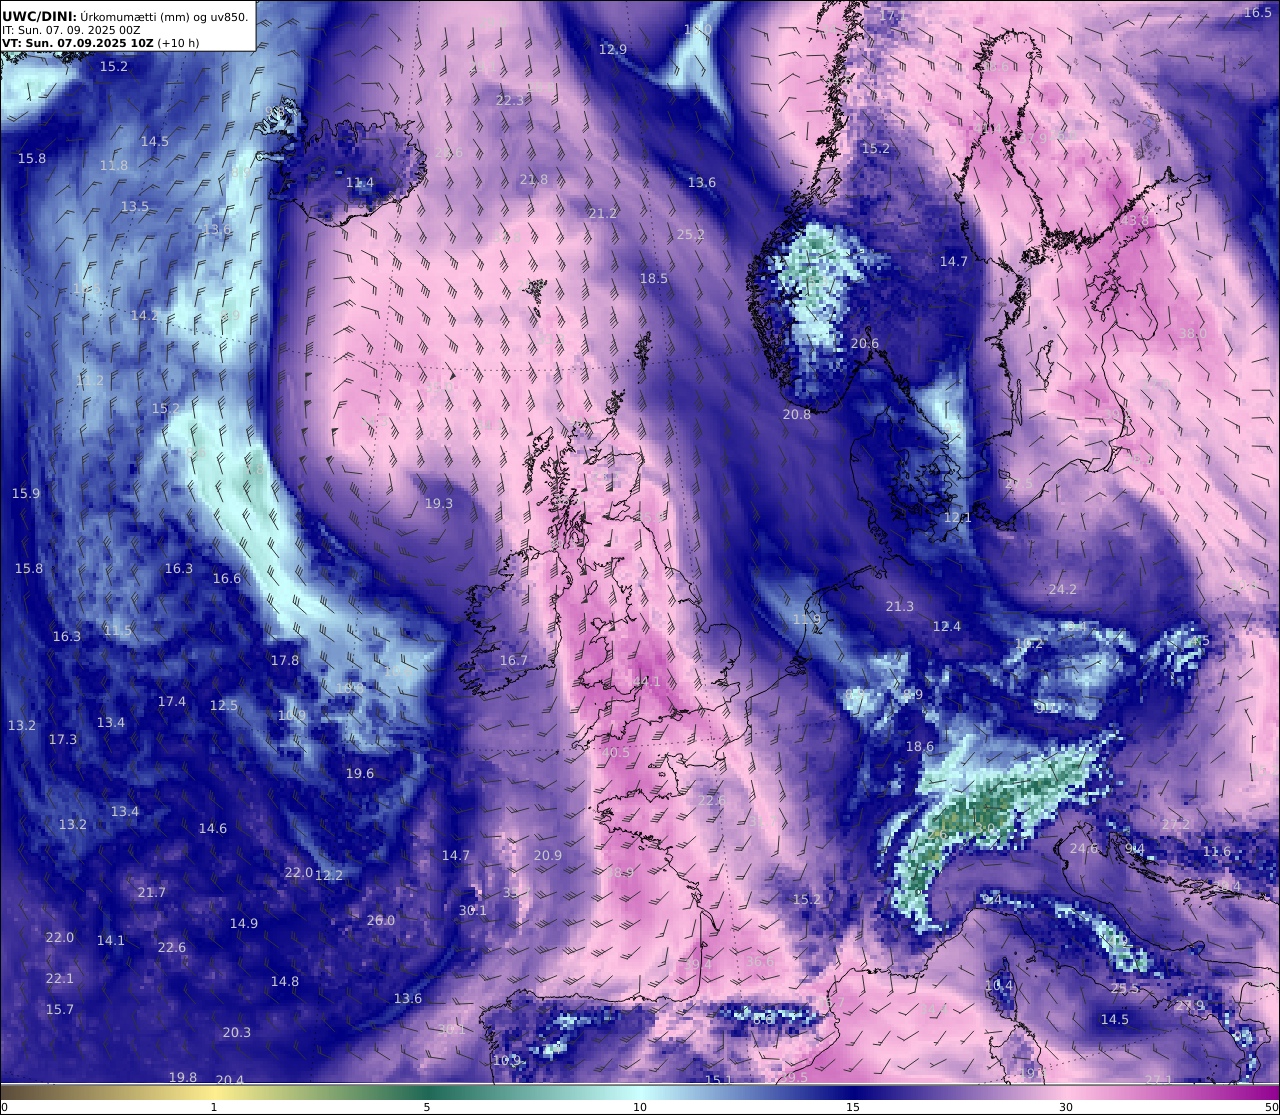Click the map value '15.7'

pos(60,1009)
